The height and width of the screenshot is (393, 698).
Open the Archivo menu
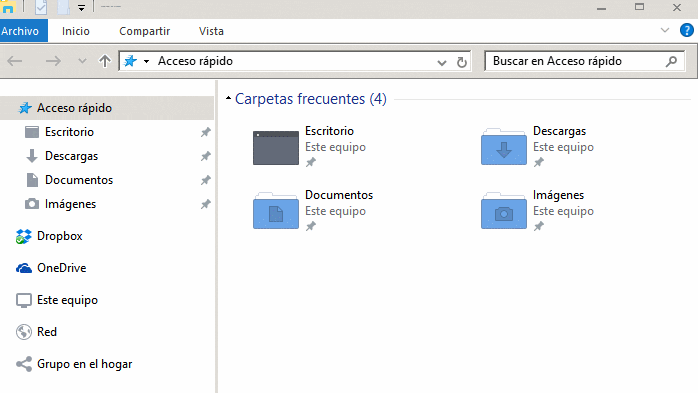tap(20, 31)
